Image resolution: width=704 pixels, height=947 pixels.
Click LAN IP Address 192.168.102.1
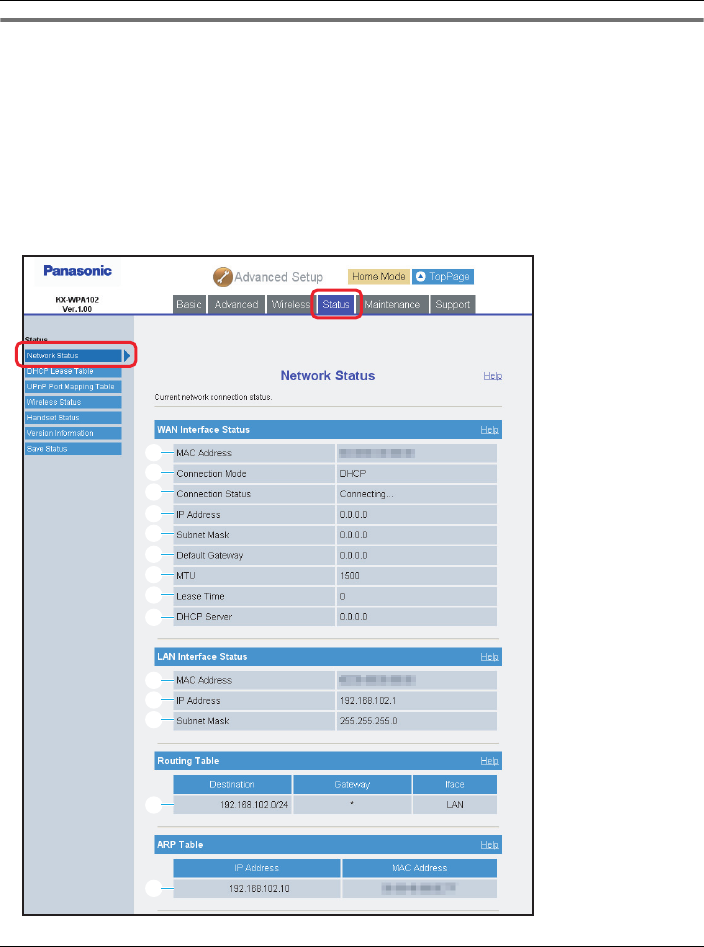[368, 701]
